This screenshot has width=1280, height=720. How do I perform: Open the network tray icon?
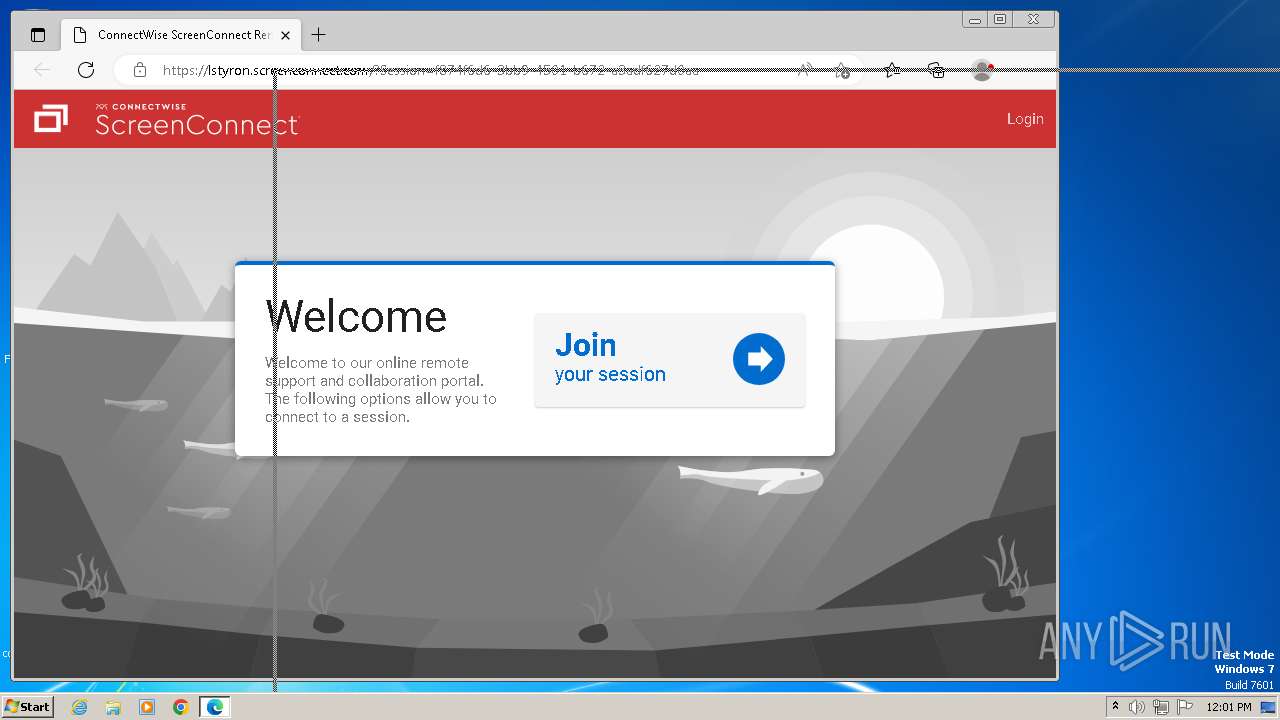pyautogui.click(x=1160, y=707)
